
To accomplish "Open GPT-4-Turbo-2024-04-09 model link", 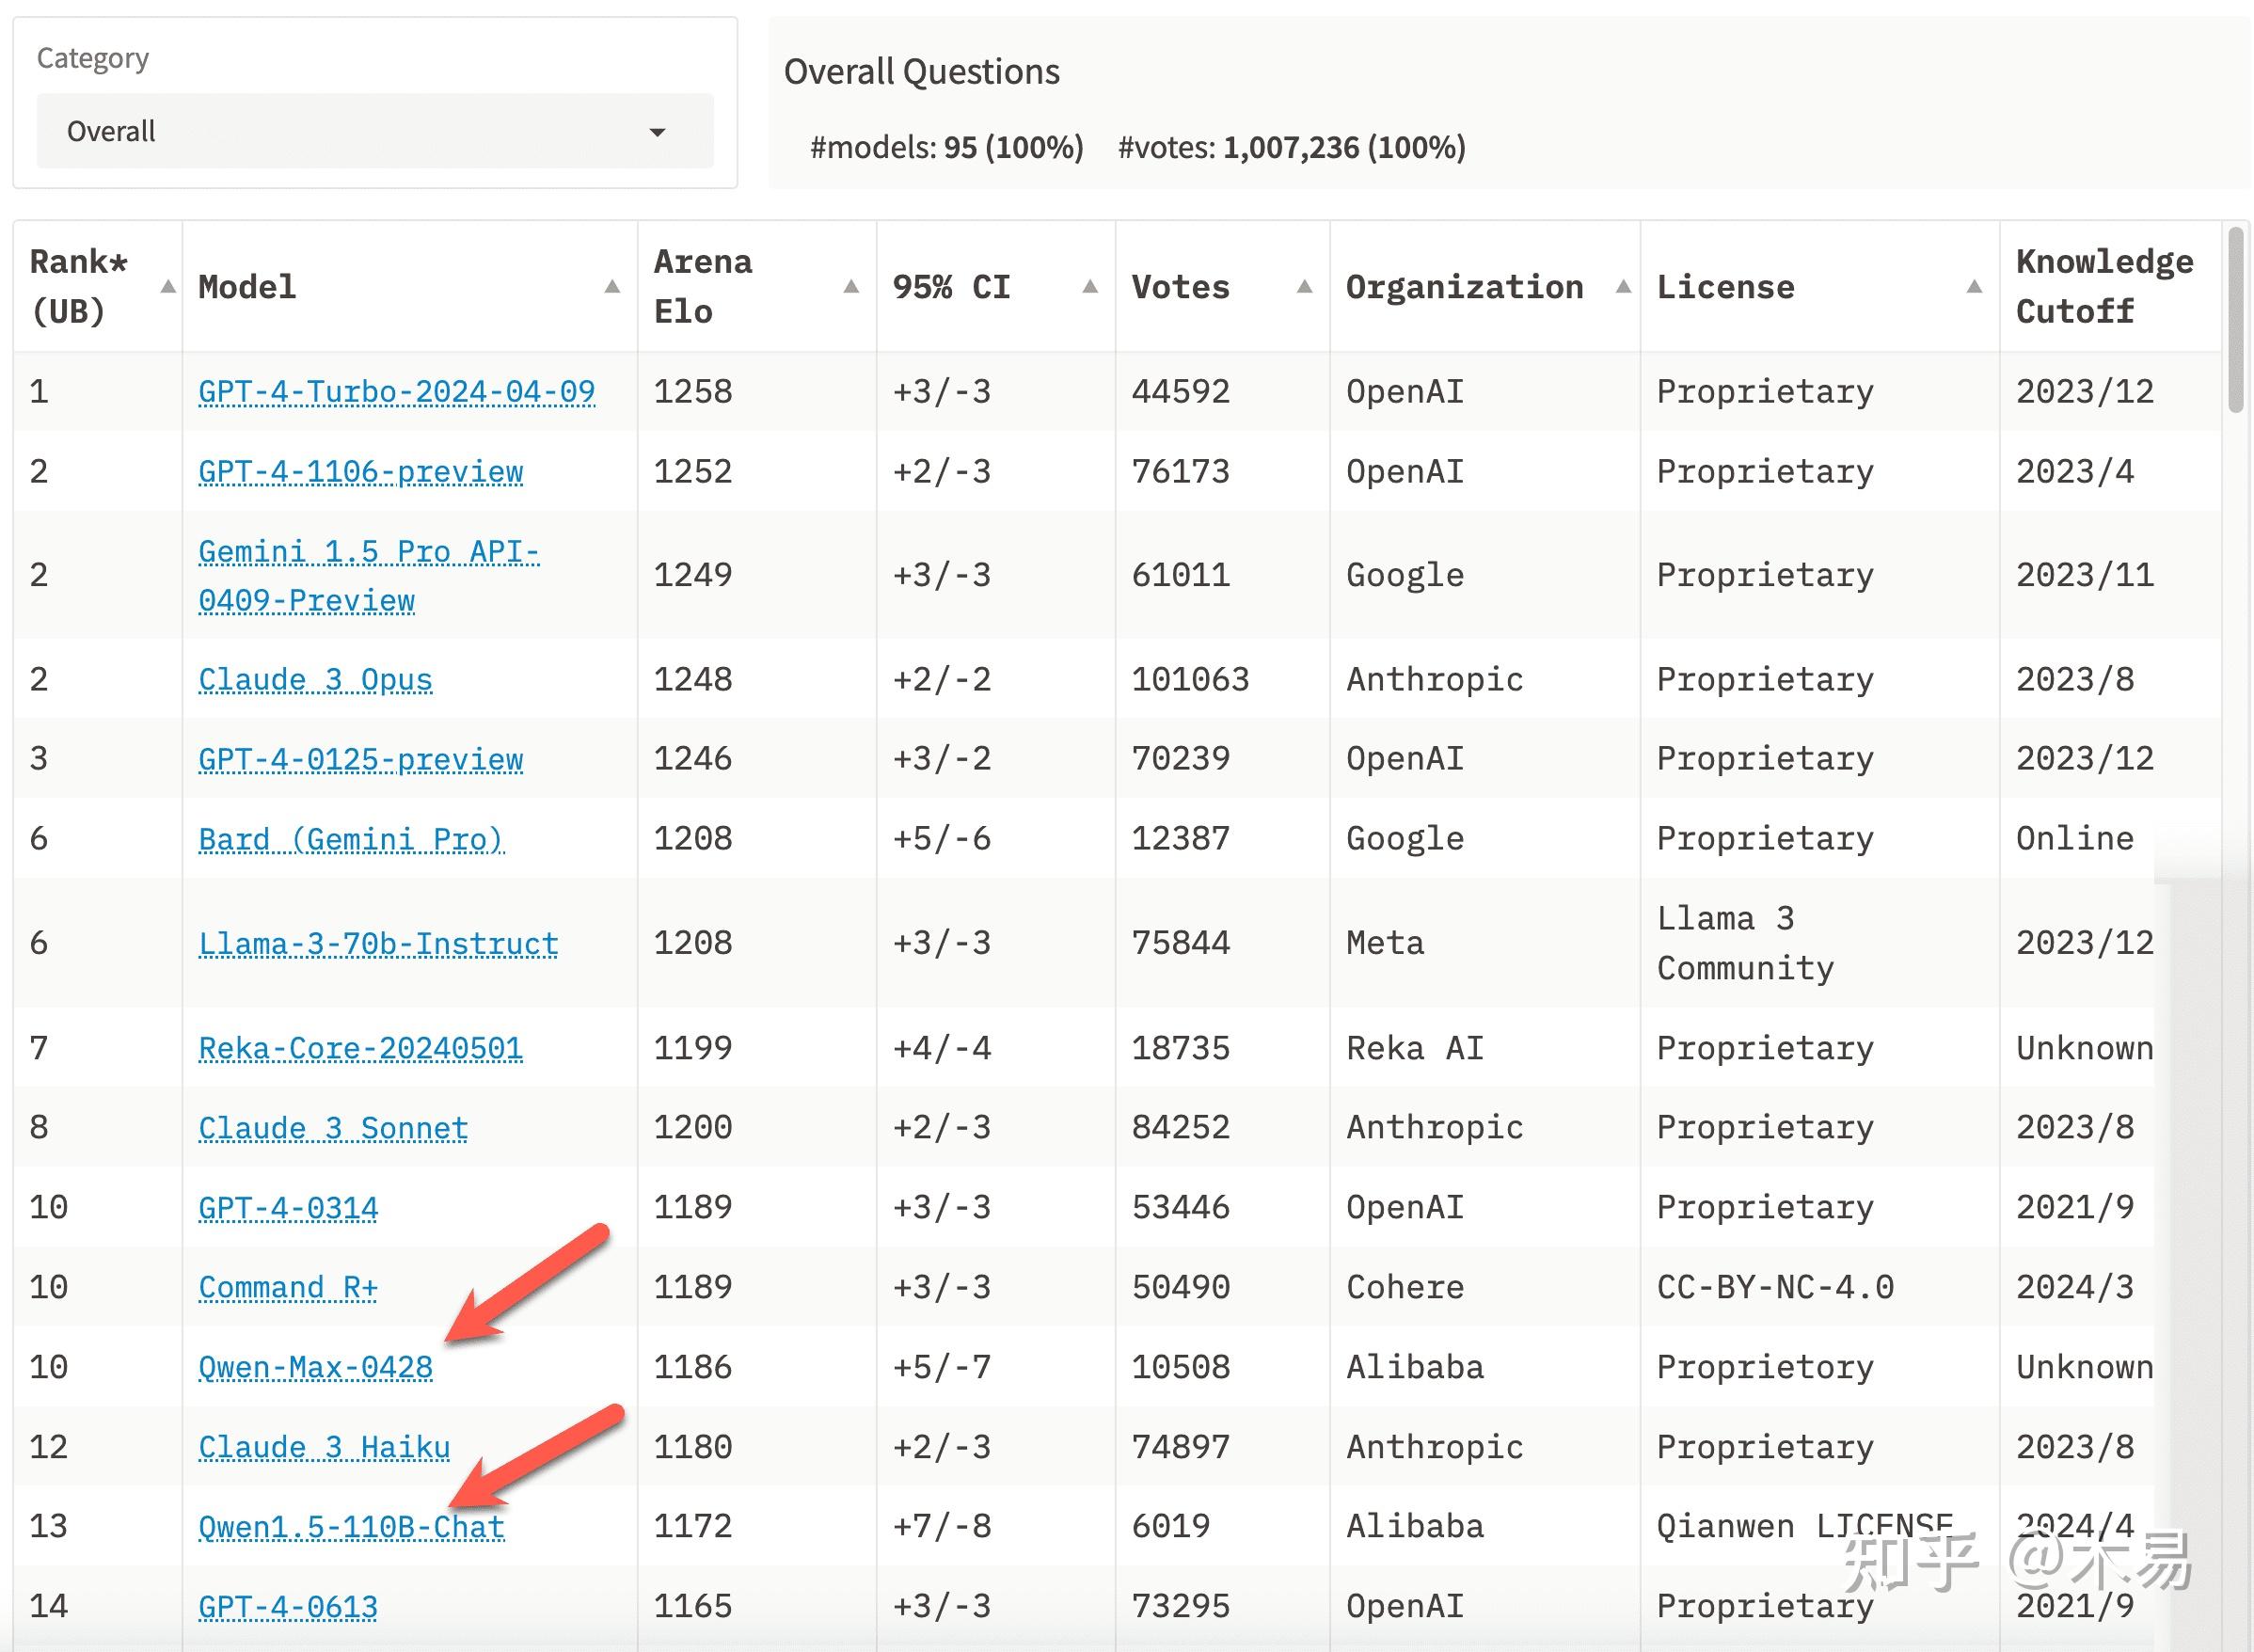I will 396,391.
